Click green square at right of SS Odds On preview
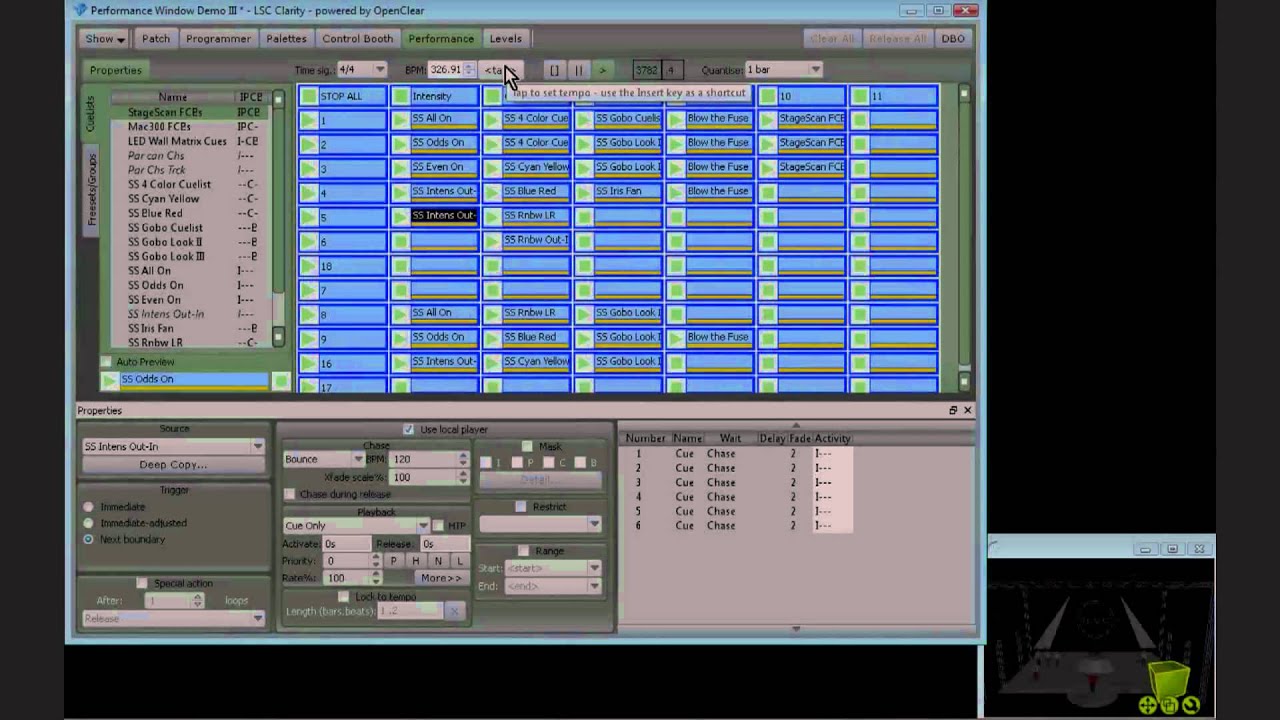1280x720 pixels. tap(281, 380)
